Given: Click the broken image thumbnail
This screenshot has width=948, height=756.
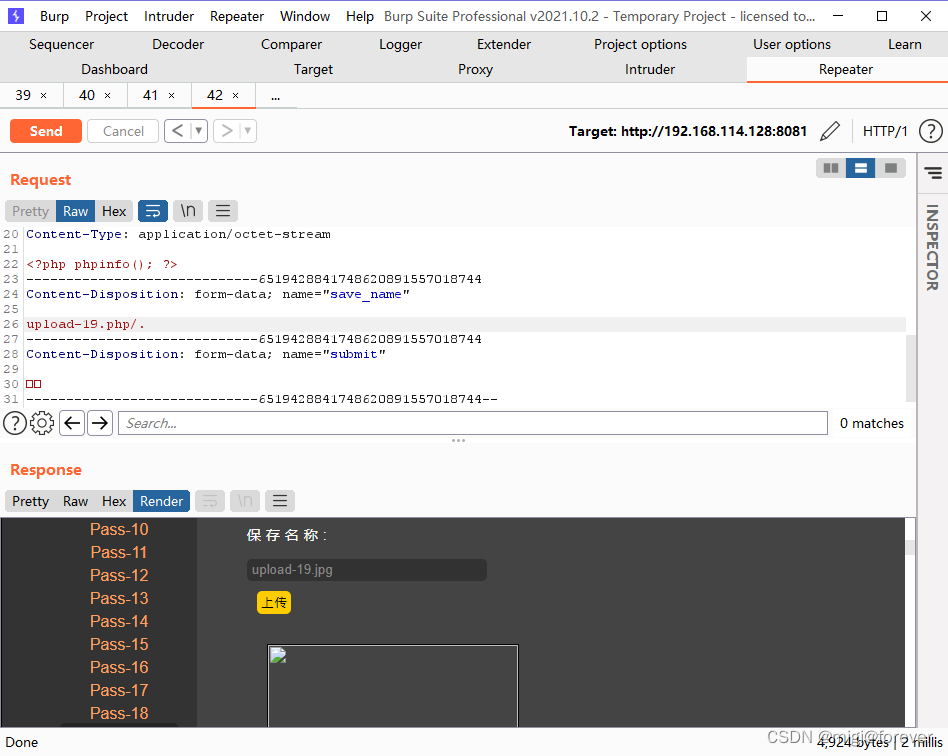Looking at the screenshot, I should [393, 686].
